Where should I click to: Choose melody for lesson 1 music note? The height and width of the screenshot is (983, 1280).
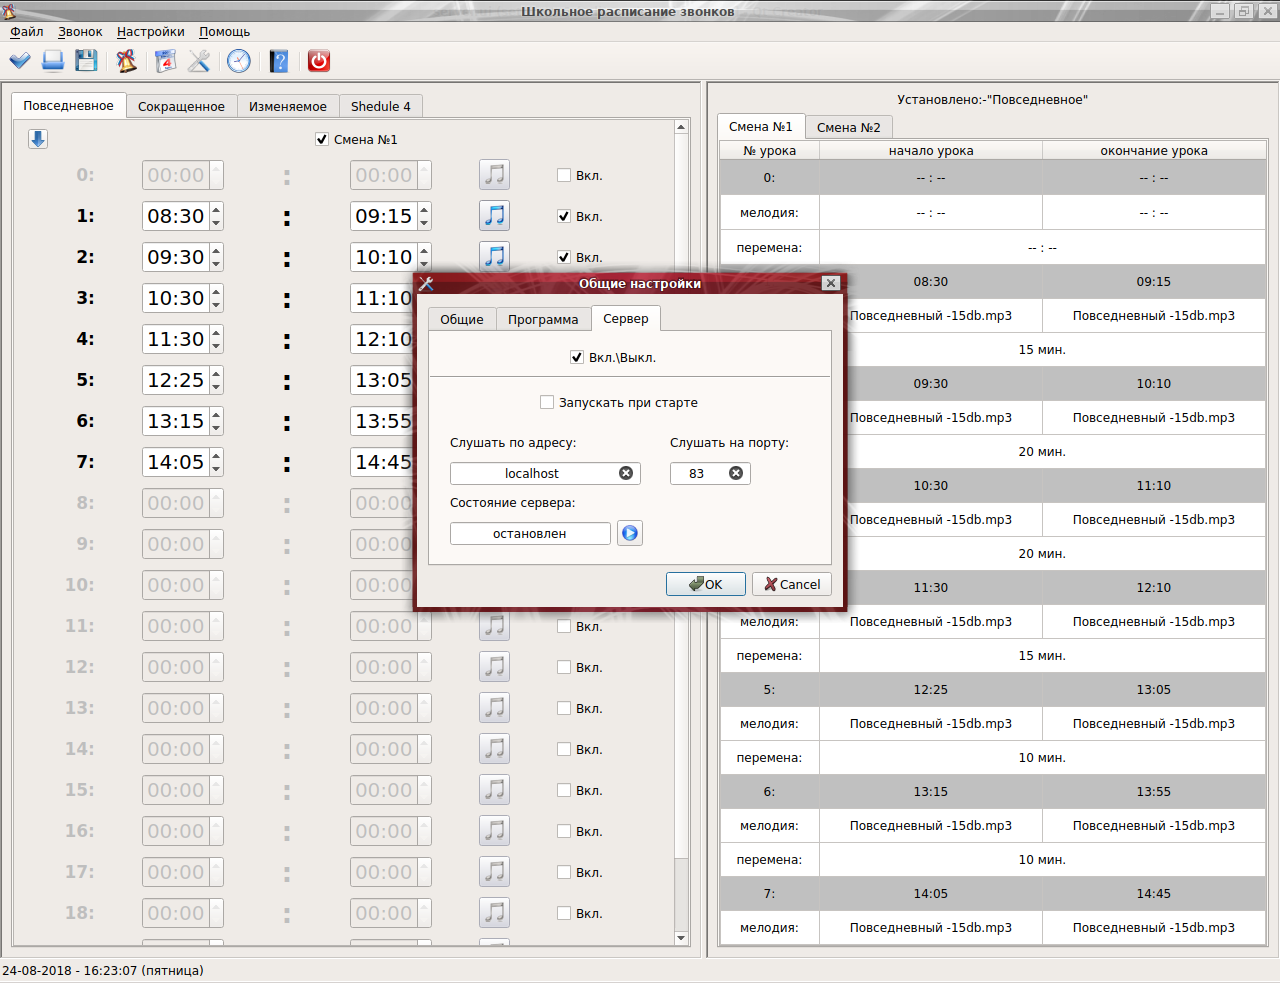(494, 216)
